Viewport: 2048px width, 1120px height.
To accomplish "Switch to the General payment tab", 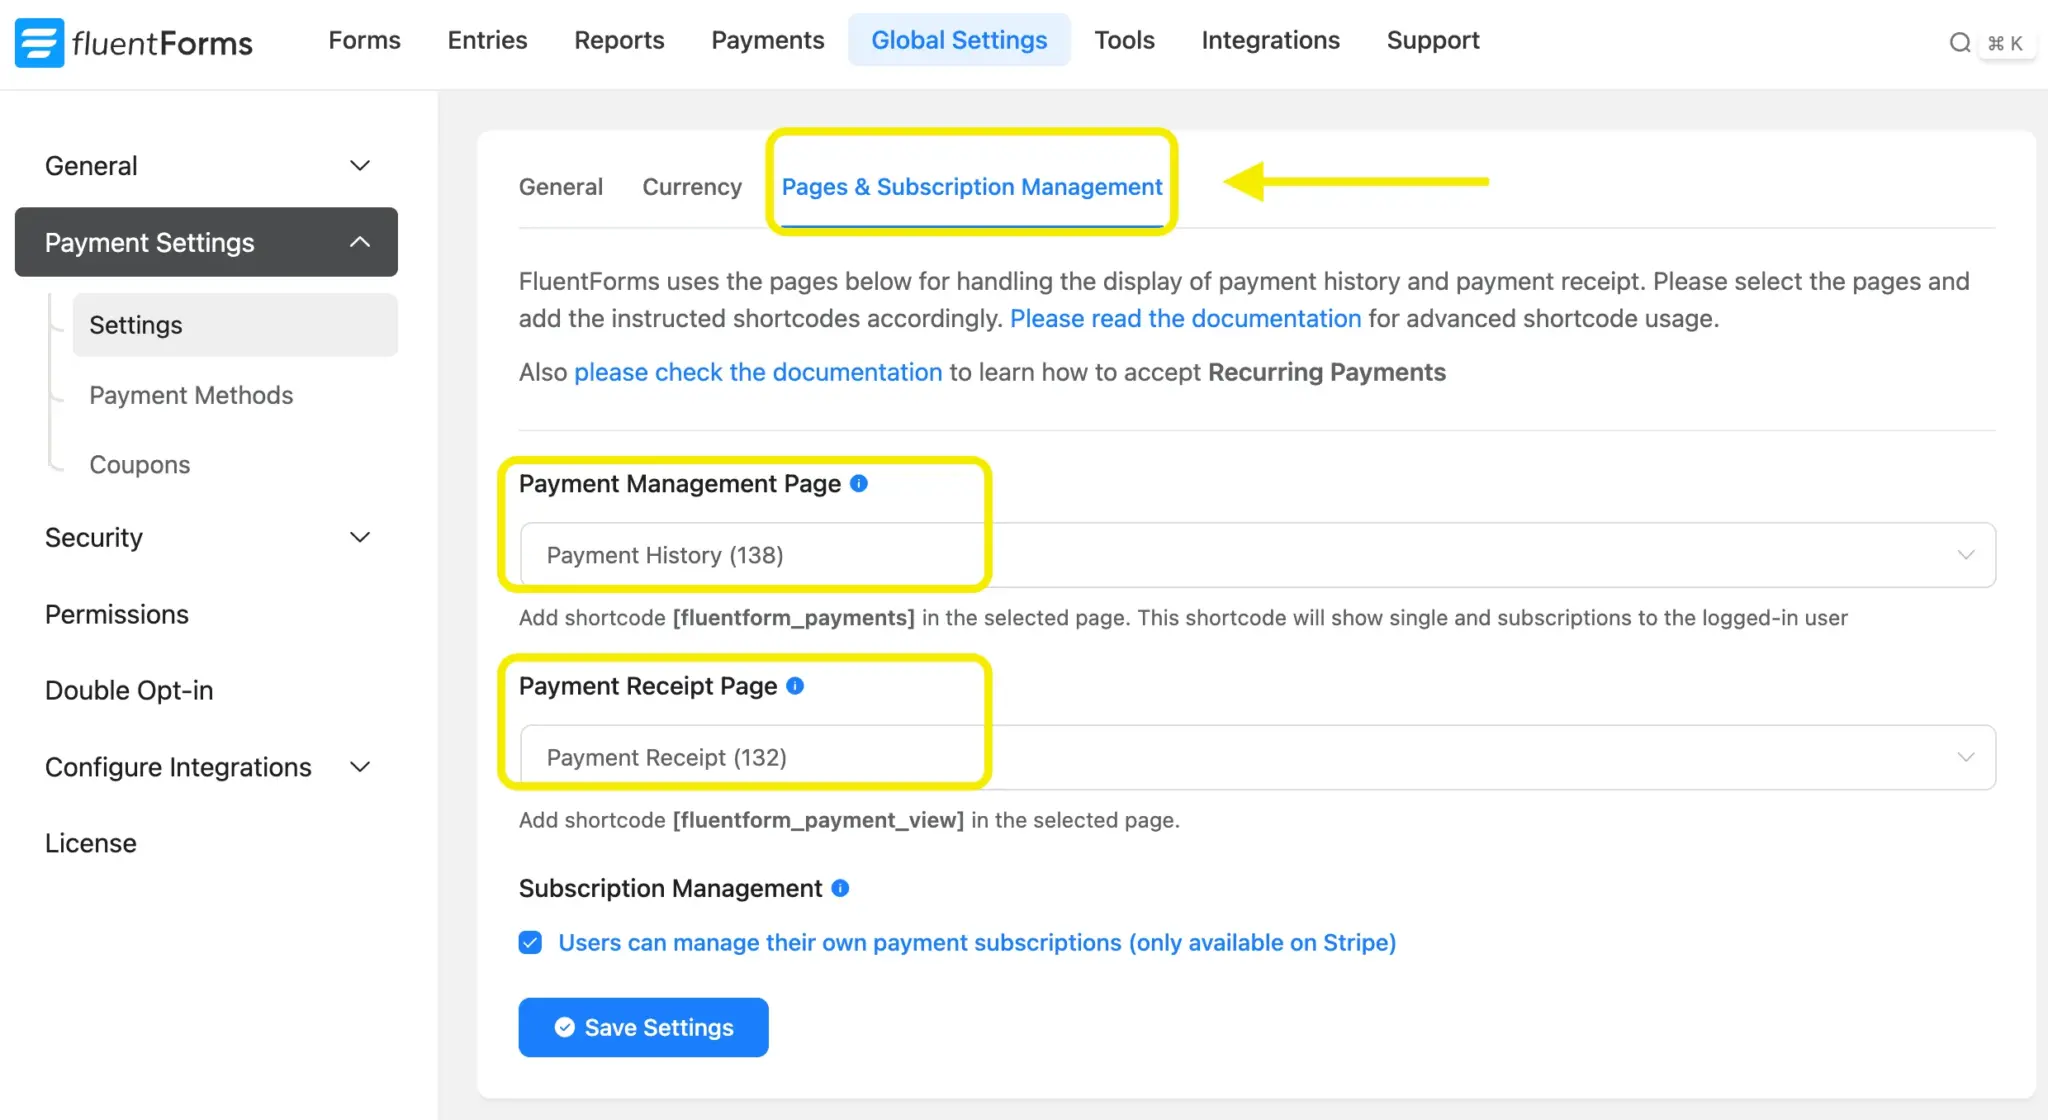I will [x=561, y=187].
